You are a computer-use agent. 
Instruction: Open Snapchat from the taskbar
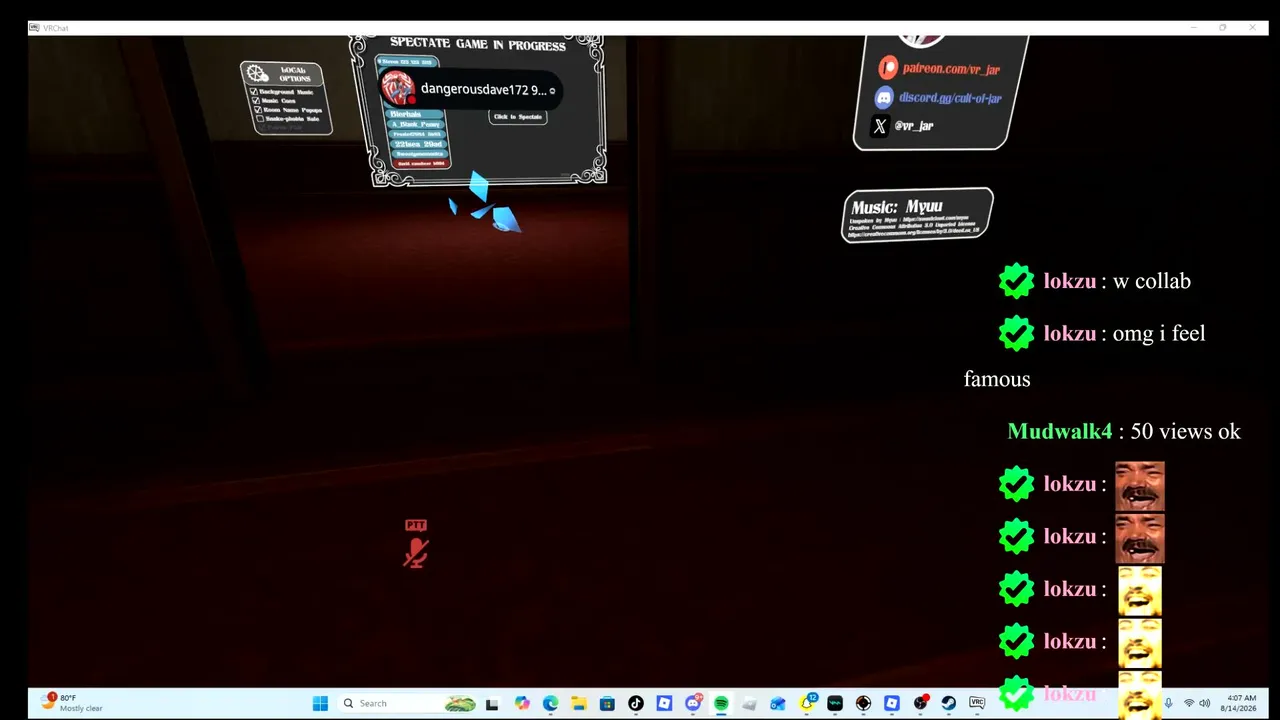[806, 703]
